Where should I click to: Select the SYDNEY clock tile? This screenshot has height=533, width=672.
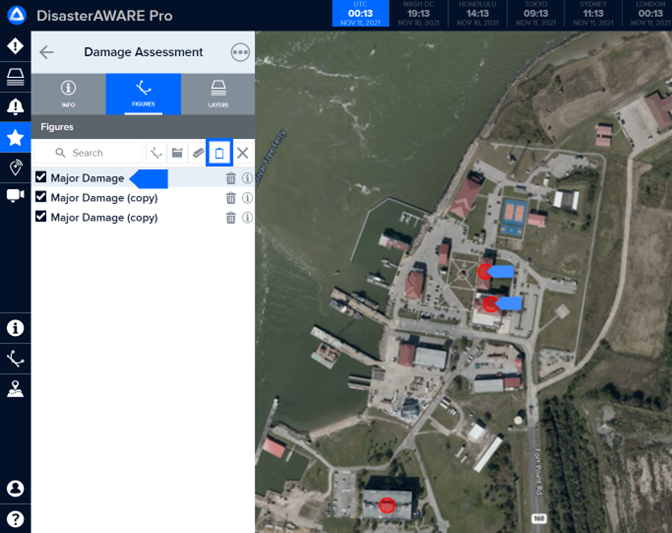(593, 13)
